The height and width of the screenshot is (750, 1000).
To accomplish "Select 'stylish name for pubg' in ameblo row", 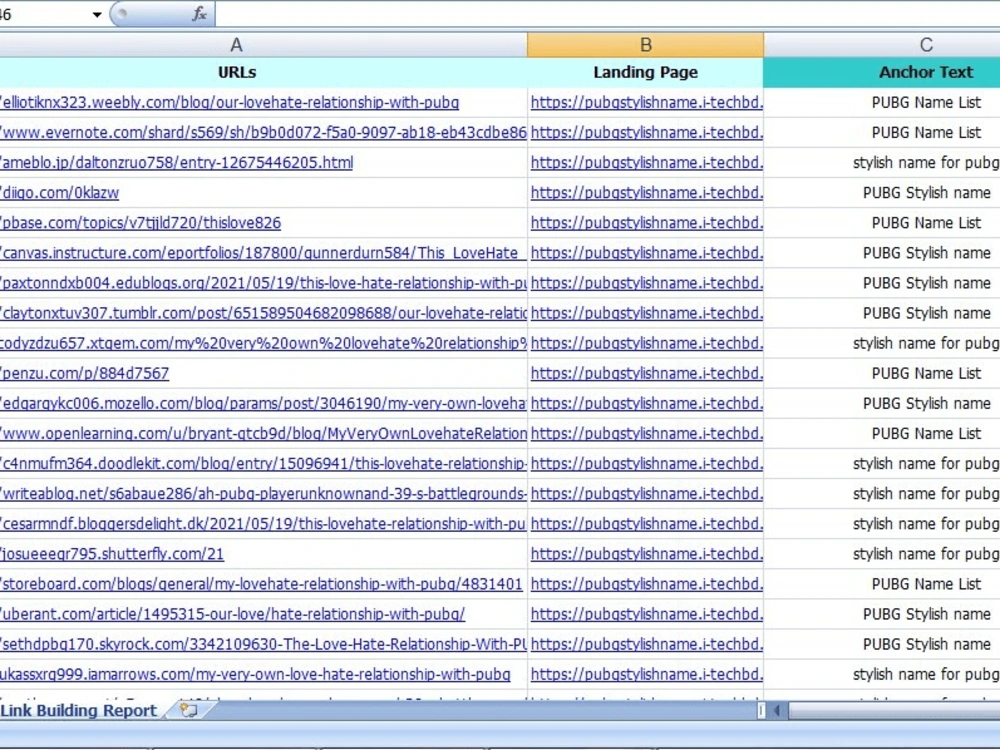I will pos(926,163).
